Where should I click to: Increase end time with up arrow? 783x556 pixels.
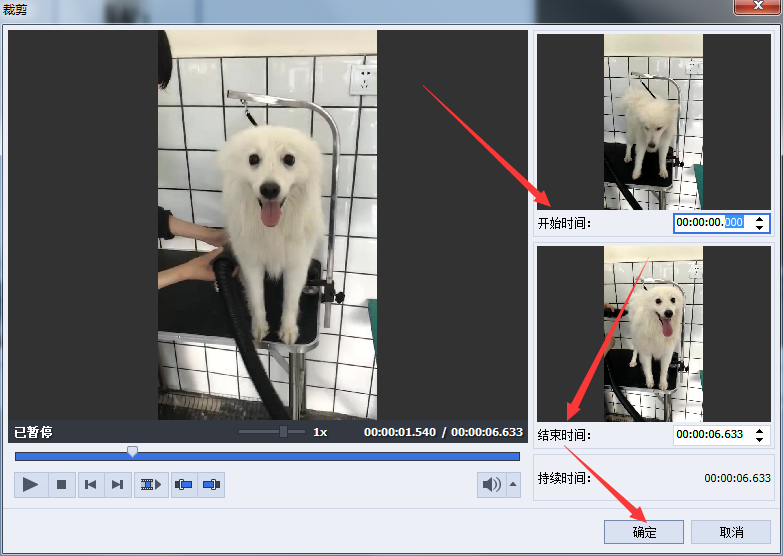(760, 430)
